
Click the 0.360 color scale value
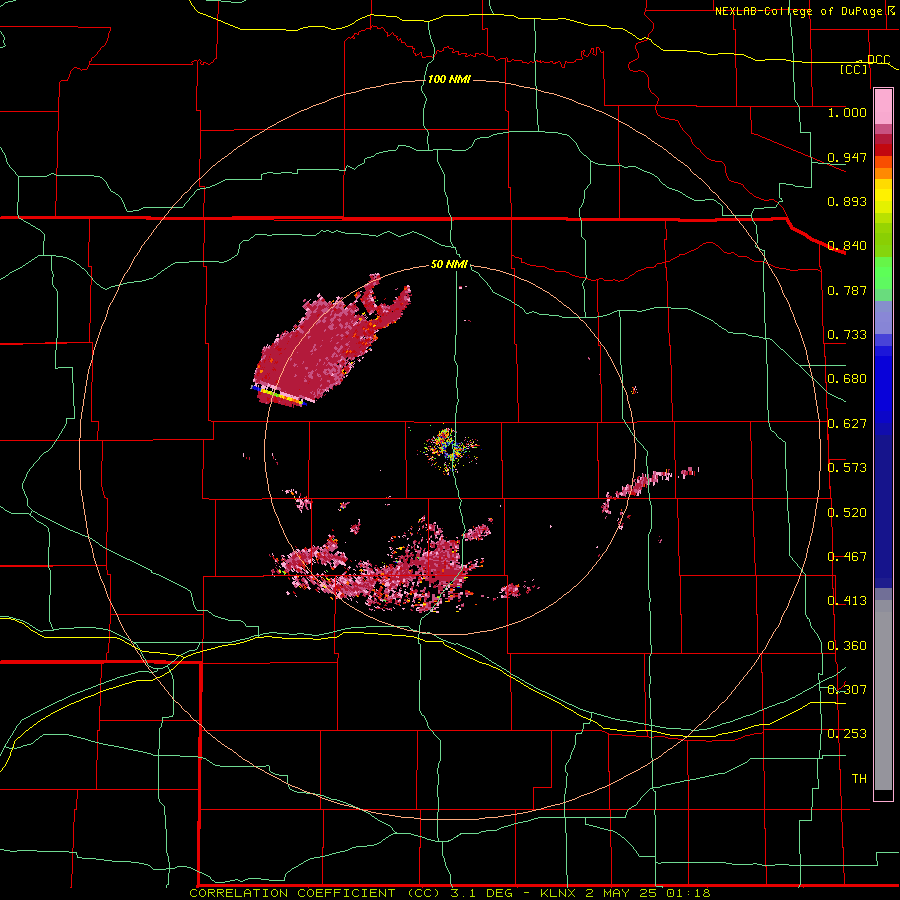pos(847,646)
